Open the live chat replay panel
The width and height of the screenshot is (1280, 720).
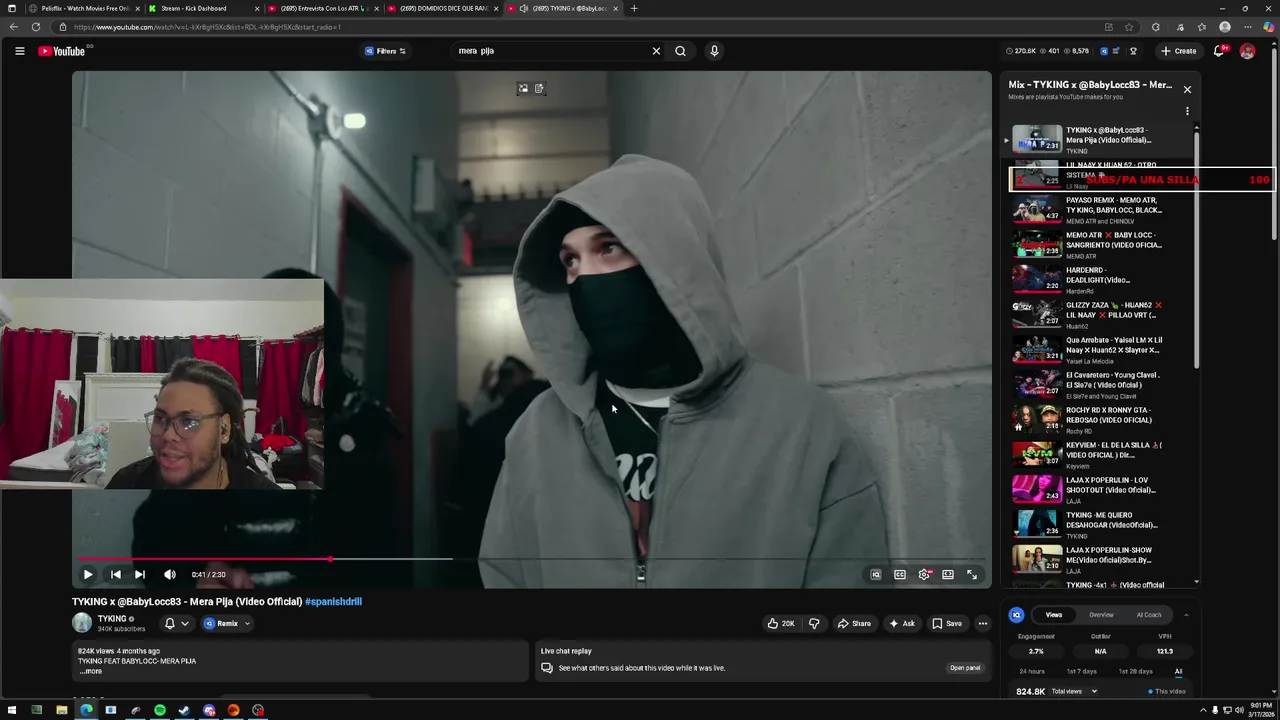tap(964, 668)
